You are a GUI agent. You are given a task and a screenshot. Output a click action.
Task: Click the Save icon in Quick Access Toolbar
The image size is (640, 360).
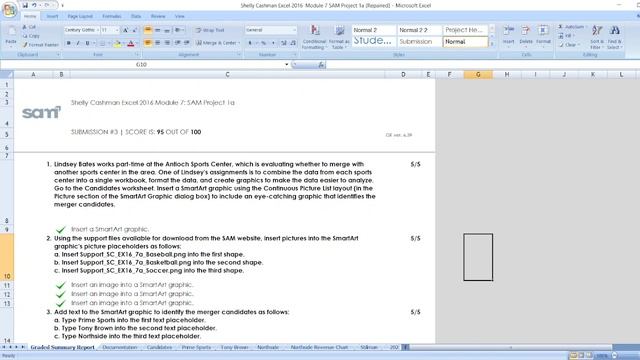[x=25, y=5]
